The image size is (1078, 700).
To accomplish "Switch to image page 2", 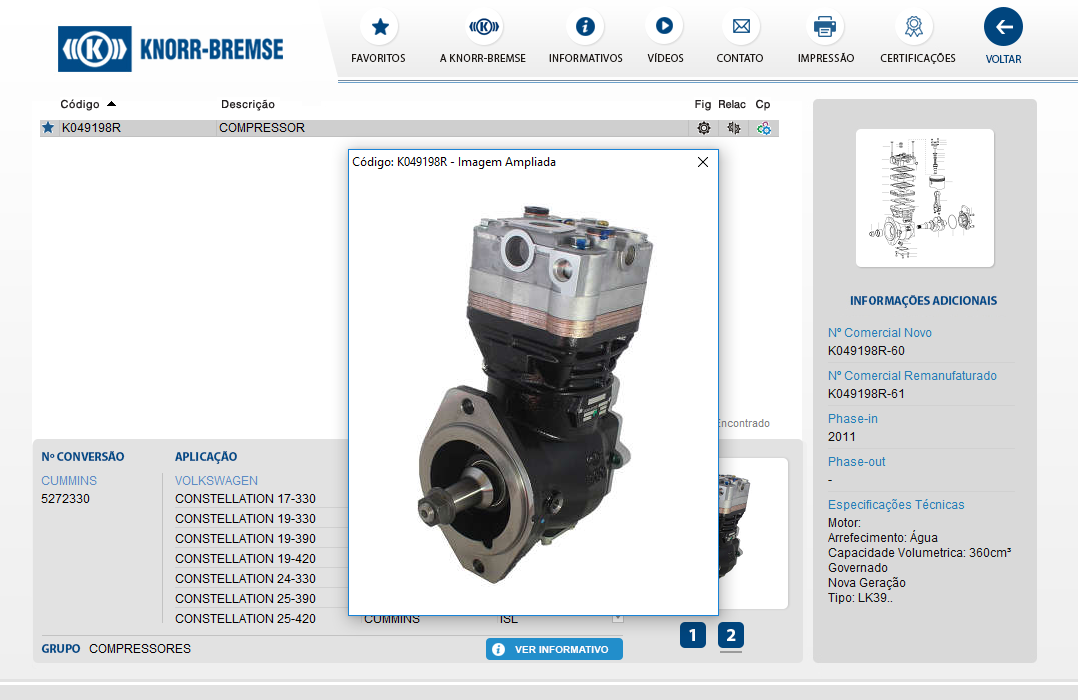I will [x=731, y=635].
